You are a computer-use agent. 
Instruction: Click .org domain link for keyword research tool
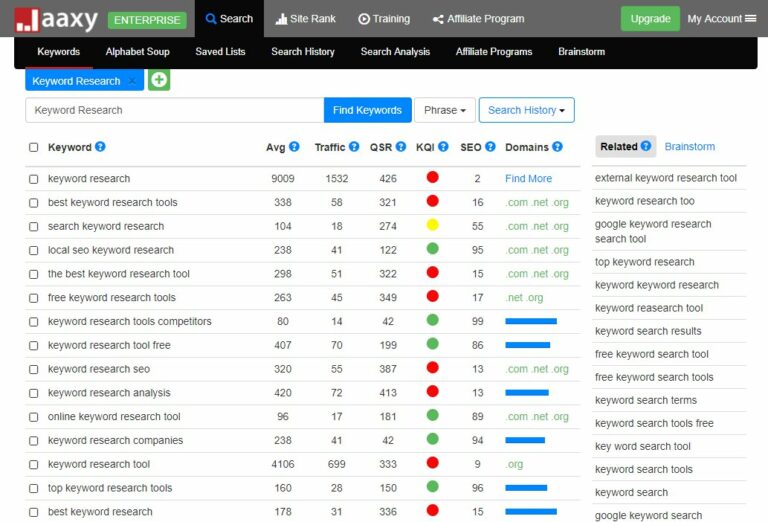pos(514,464)
